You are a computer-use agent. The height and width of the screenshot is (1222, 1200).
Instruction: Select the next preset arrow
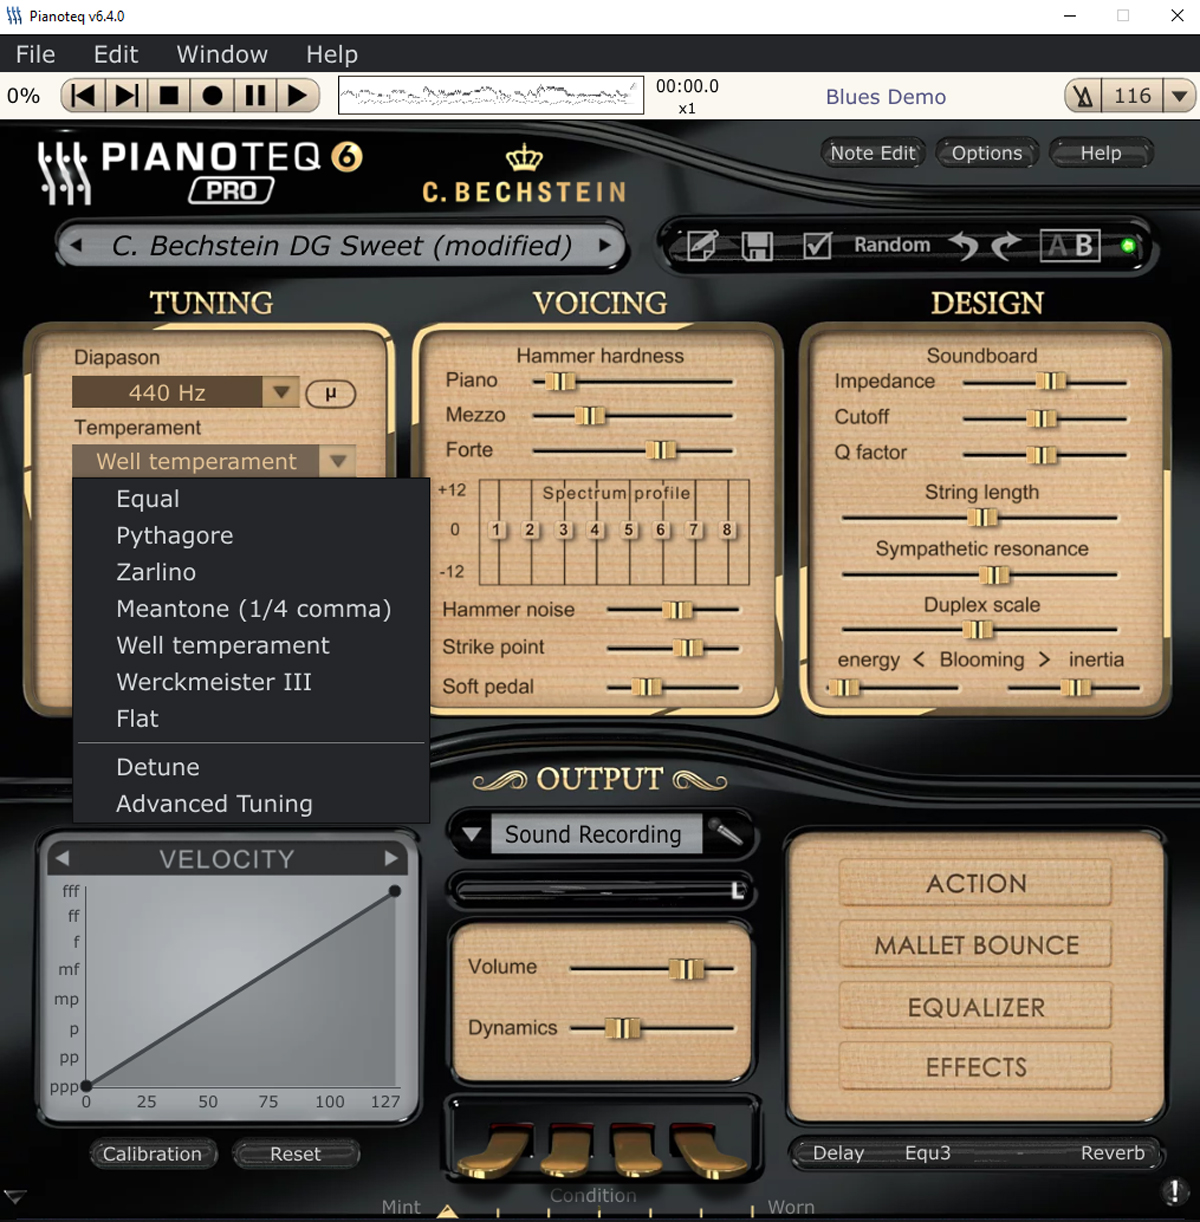pos(604,245)
